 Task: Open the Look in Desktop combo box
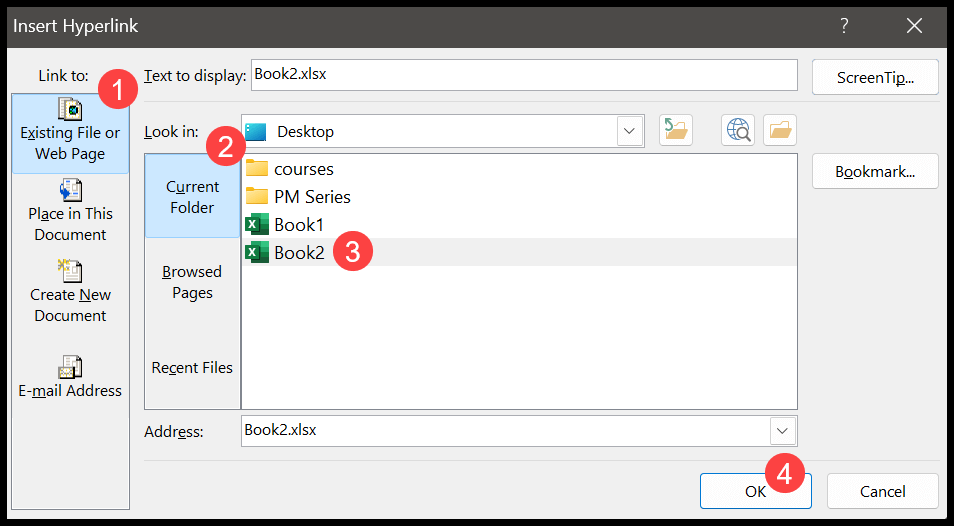[x=443, y=131]
